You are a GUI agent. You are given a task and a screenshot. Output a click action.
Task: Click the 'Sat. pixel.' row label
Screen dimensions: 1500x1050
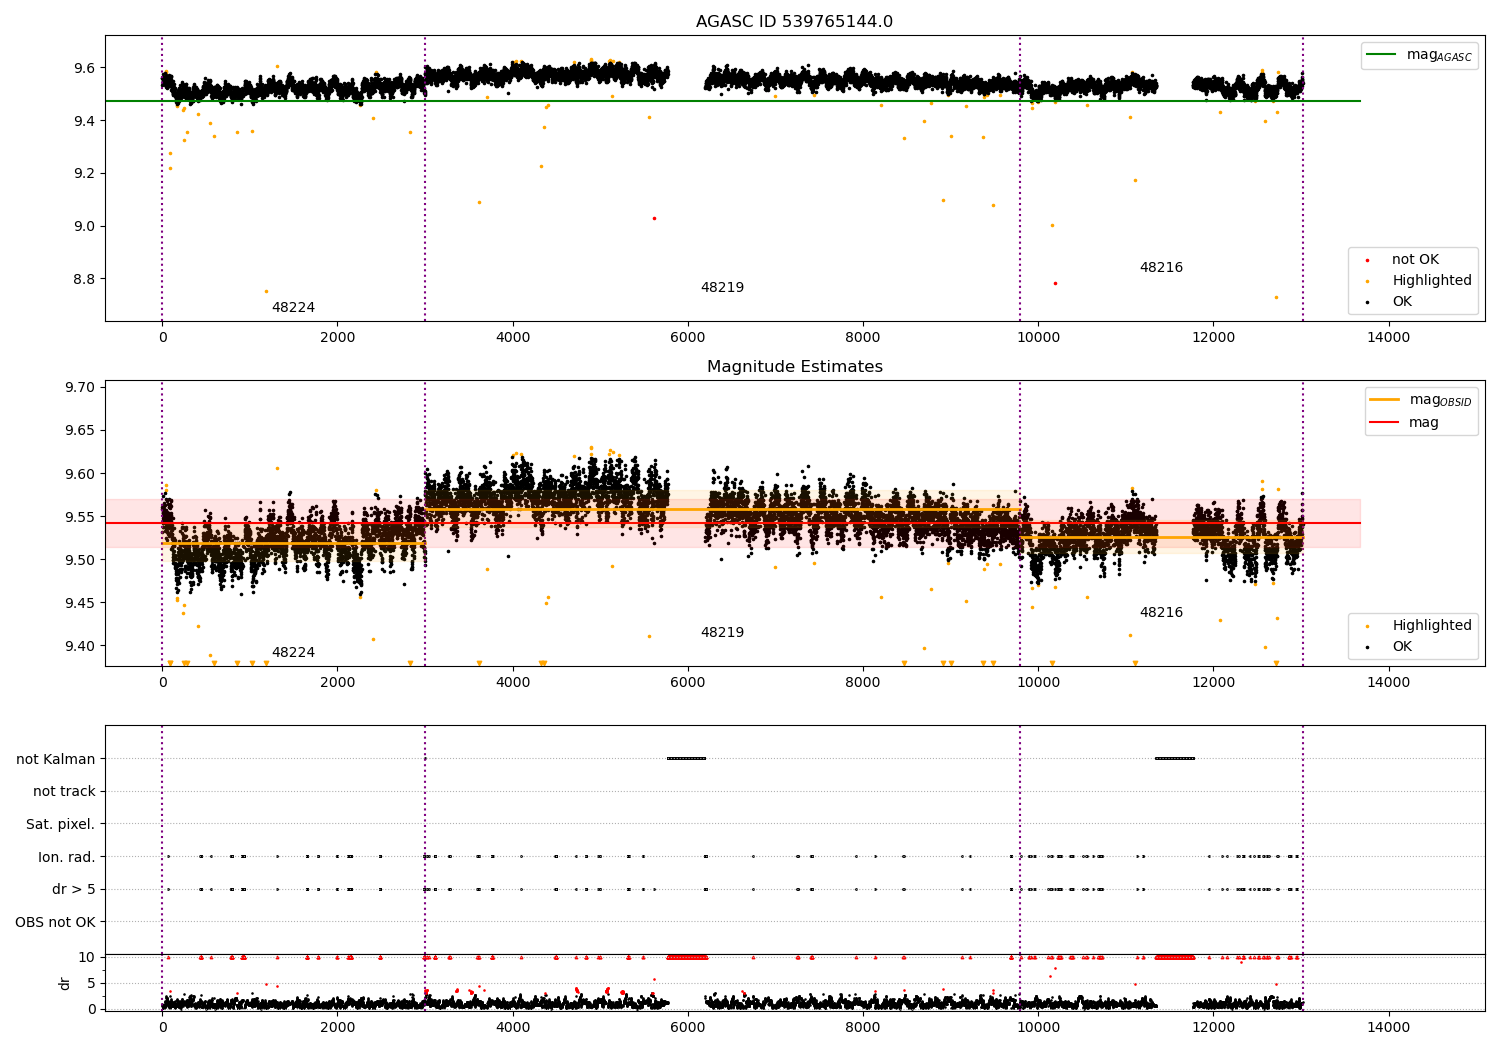(x=61, y=825)
